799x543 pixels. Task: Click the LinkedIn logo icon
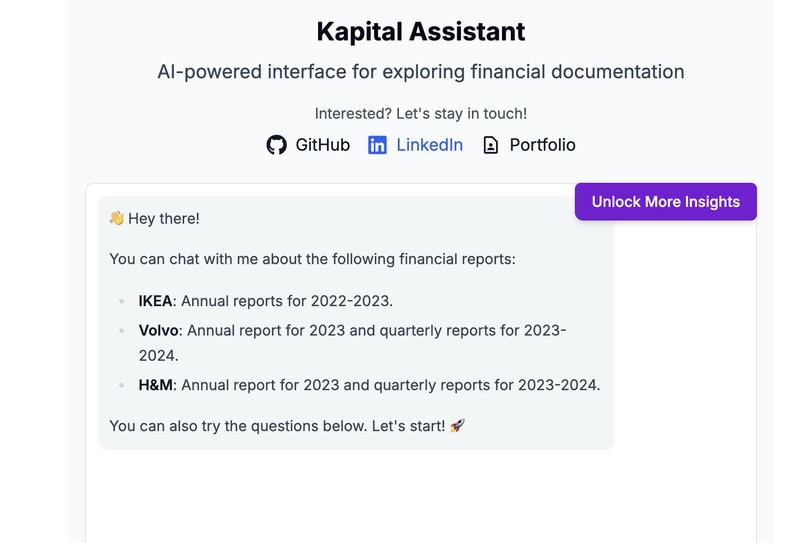(x=377, y=145)
